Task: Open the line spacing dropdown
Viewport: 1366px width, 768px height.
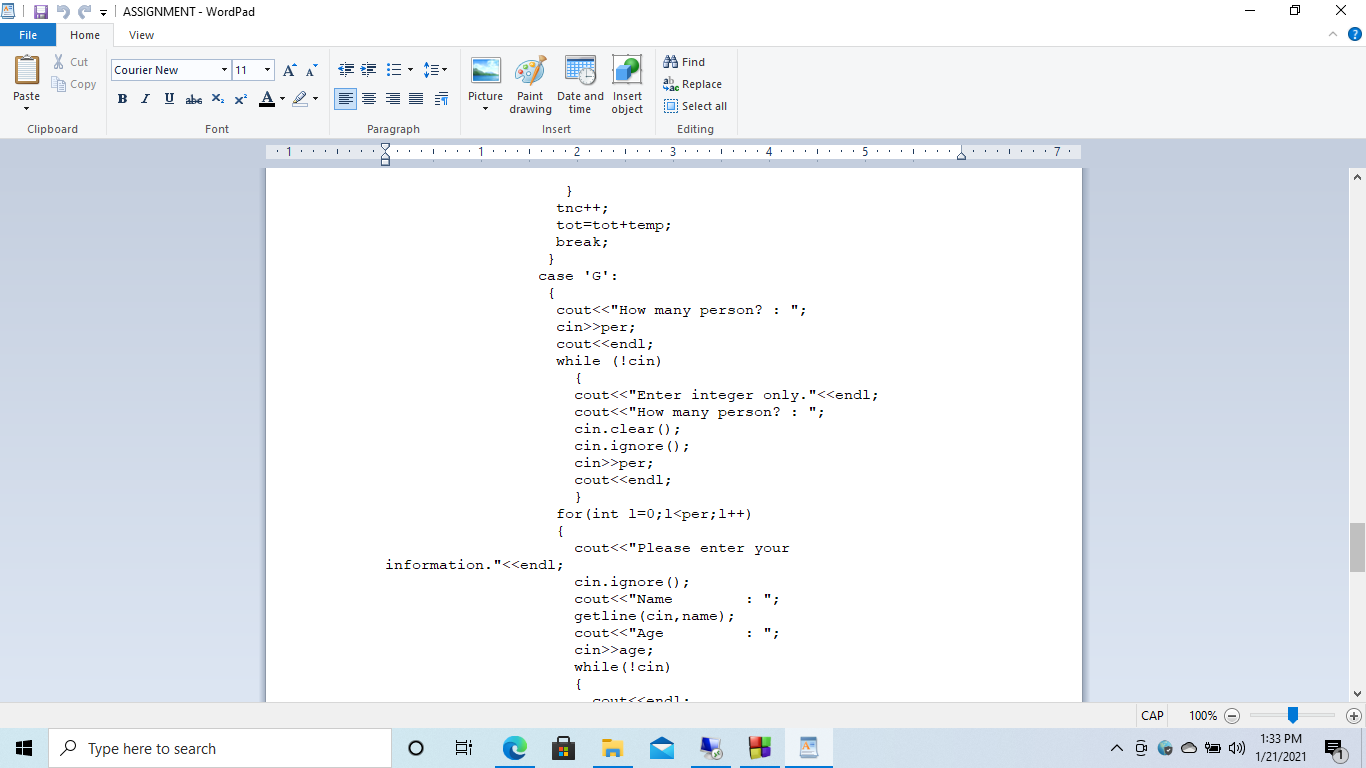Action: point(436,70)
